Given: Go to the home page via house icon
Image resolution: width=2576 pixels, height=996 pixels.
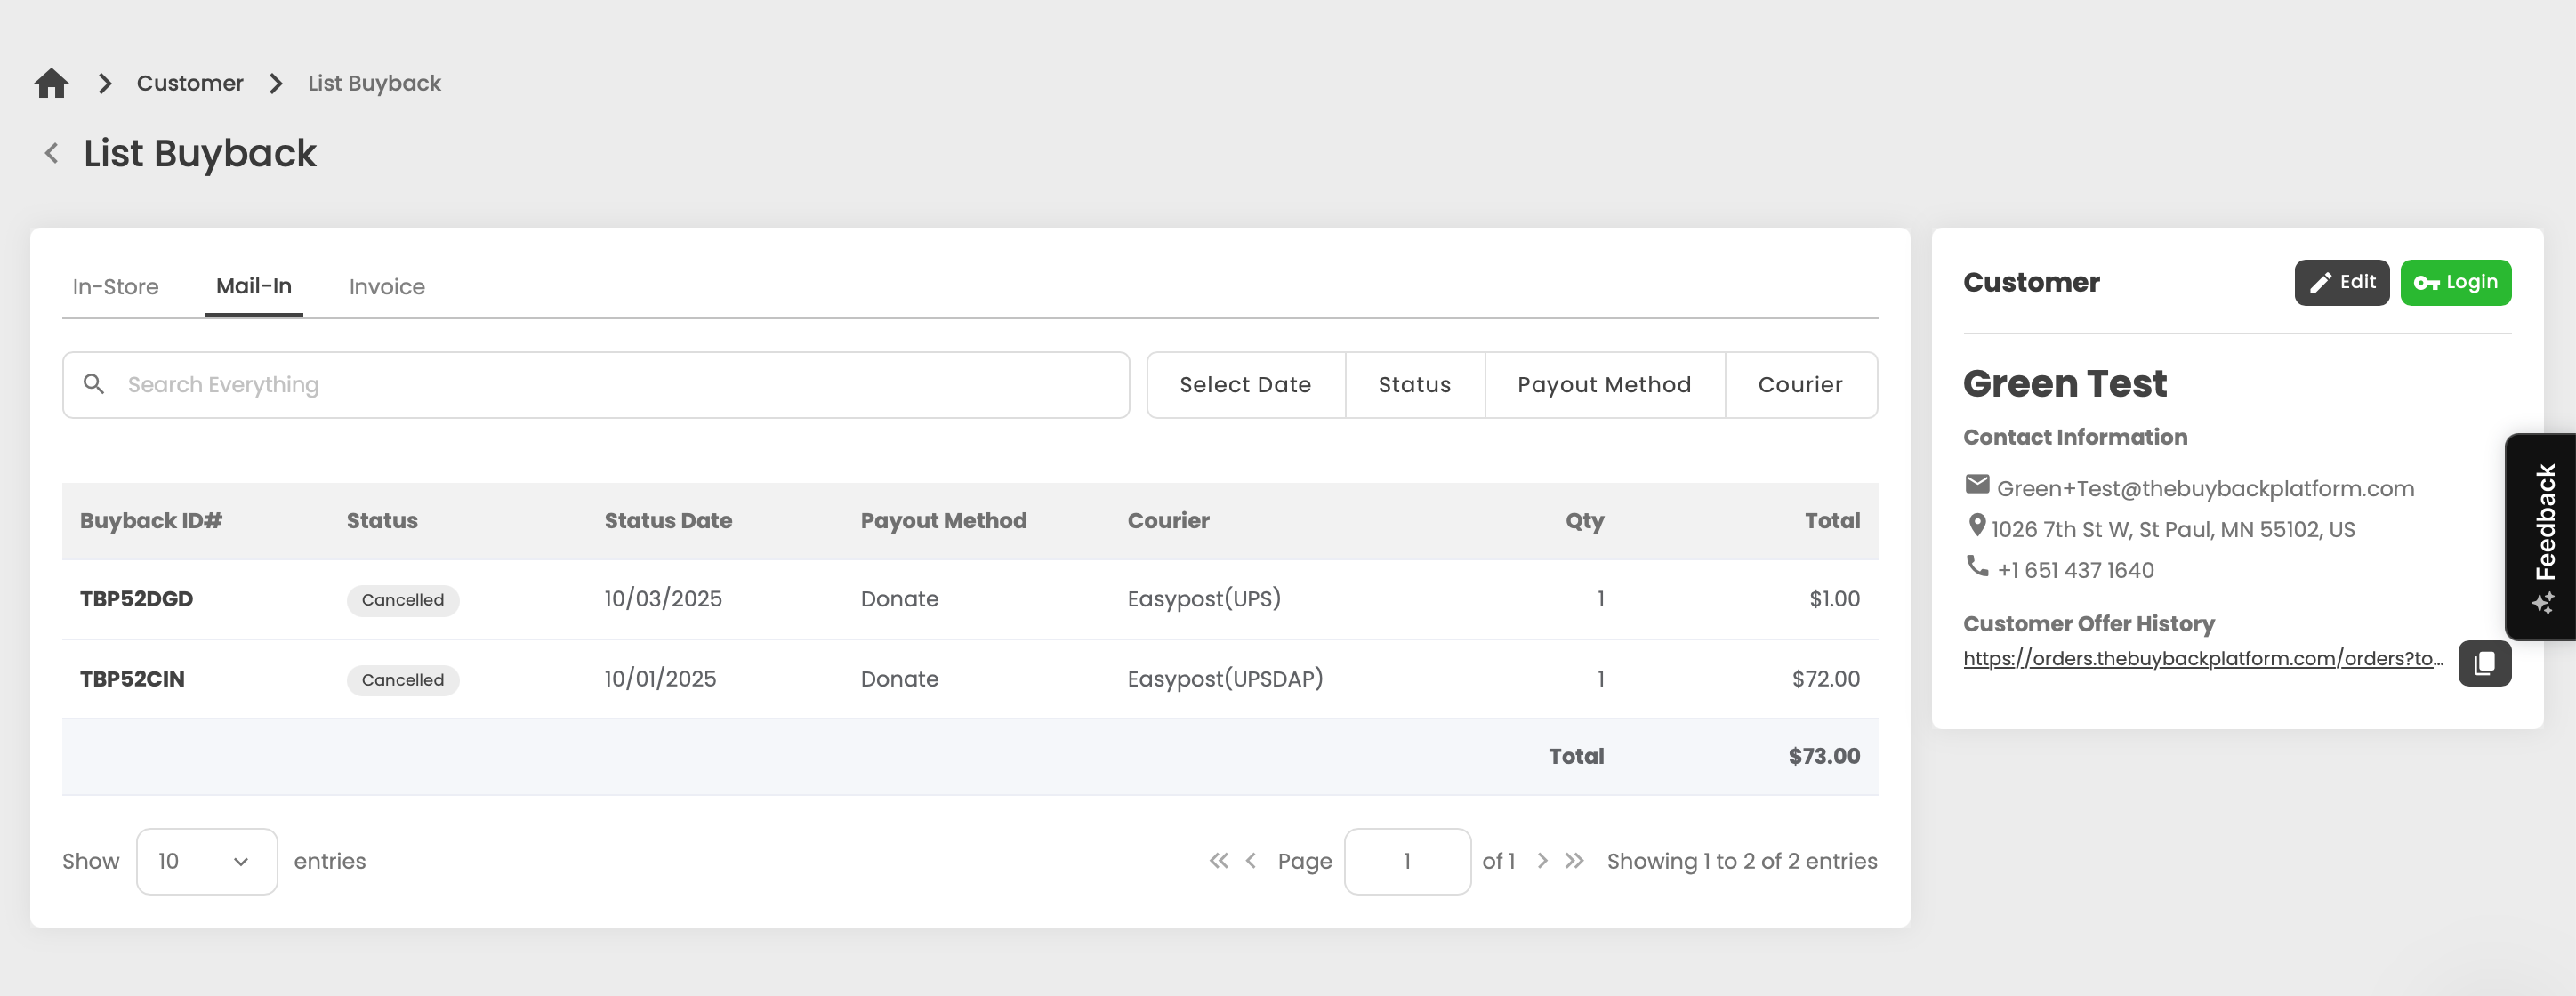Looking at the screenshot, I should click(x=51, y=83).
